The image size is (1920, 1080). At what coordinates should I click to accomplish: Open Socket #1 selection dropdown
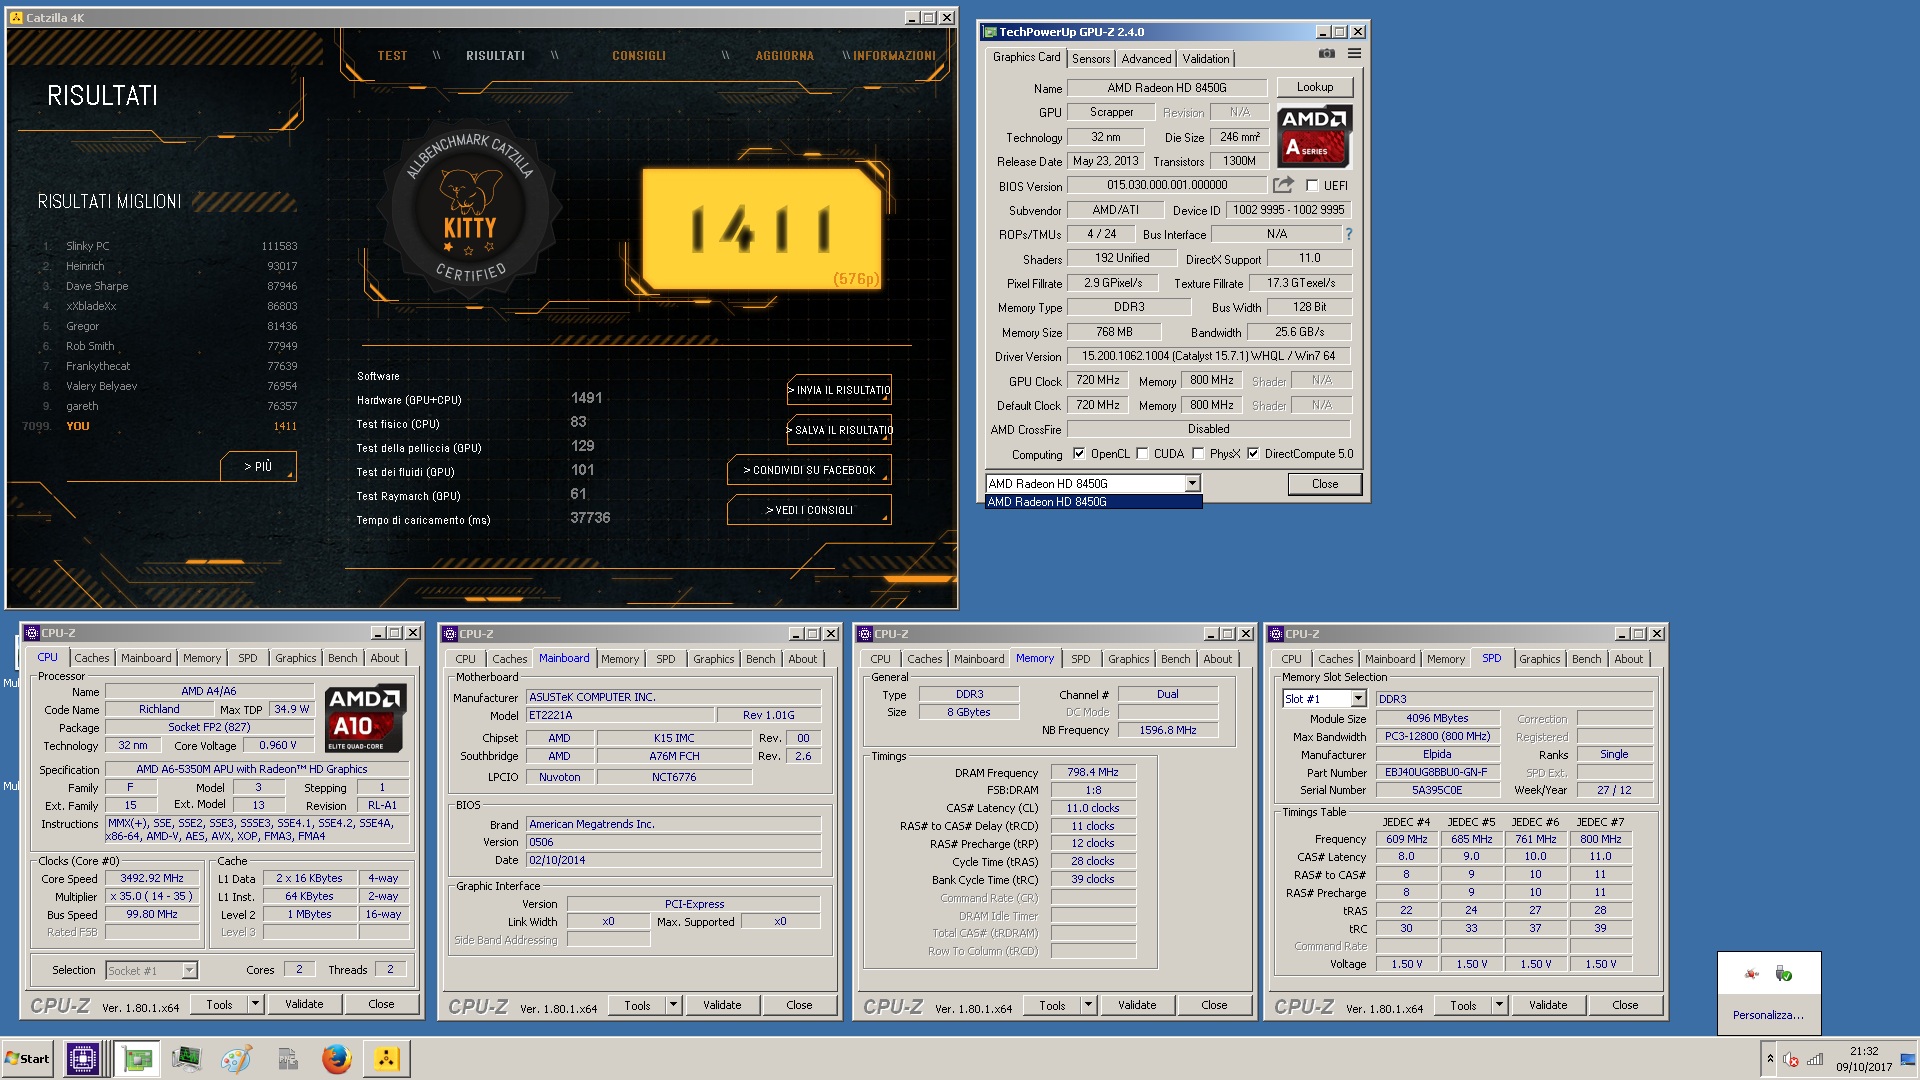click(189, 970)
